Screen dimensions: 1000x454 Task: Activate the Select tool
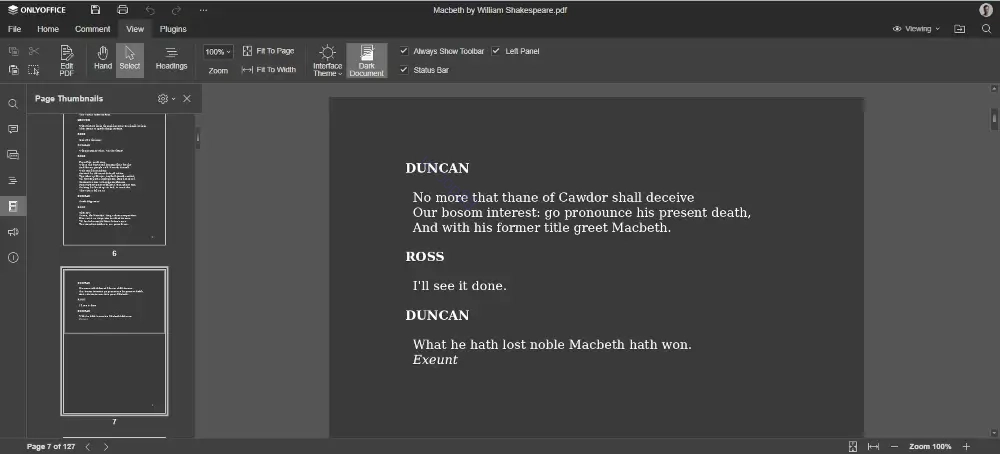[129, 61]
